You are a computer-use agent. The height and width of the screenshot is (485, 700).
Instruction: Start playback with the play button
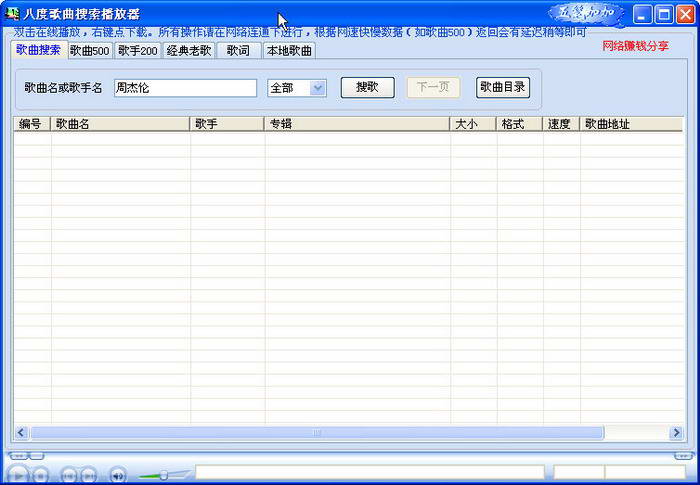[x=19, y=476]
